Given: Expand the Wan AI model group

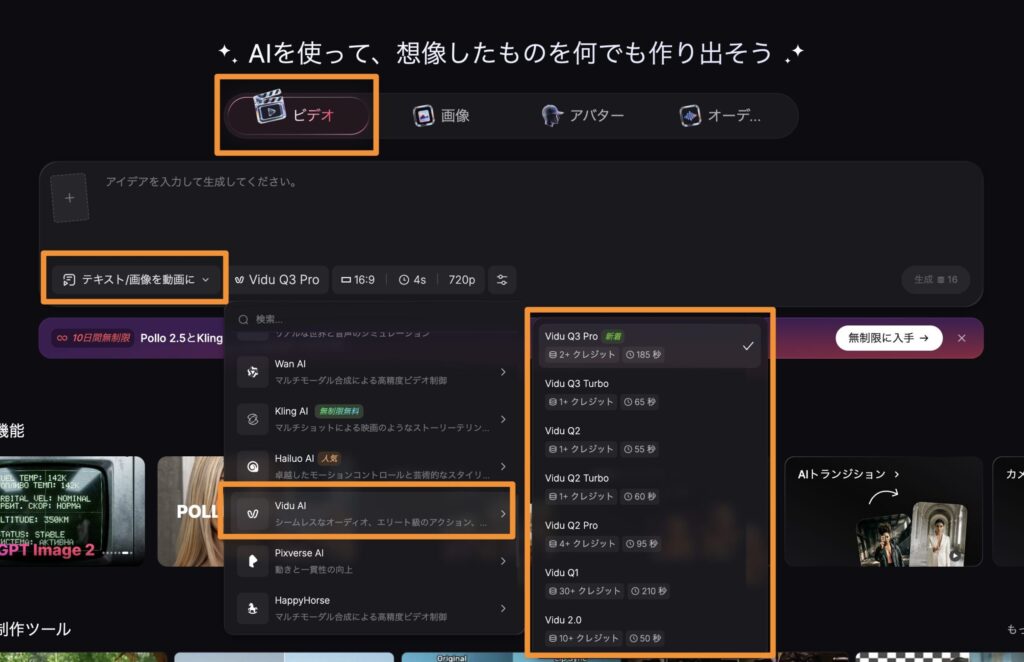Looking at the screenshot, I should pos(372,372).
